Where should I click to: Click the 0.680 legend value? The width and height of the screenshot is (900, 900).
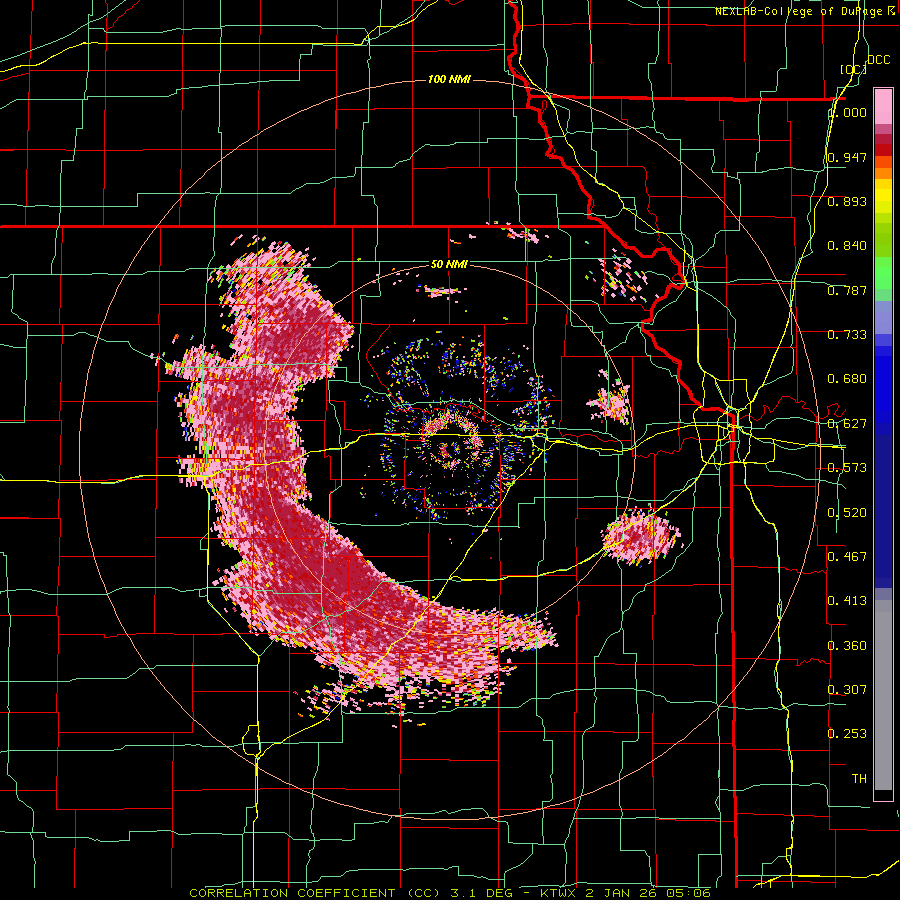[847, 379]
